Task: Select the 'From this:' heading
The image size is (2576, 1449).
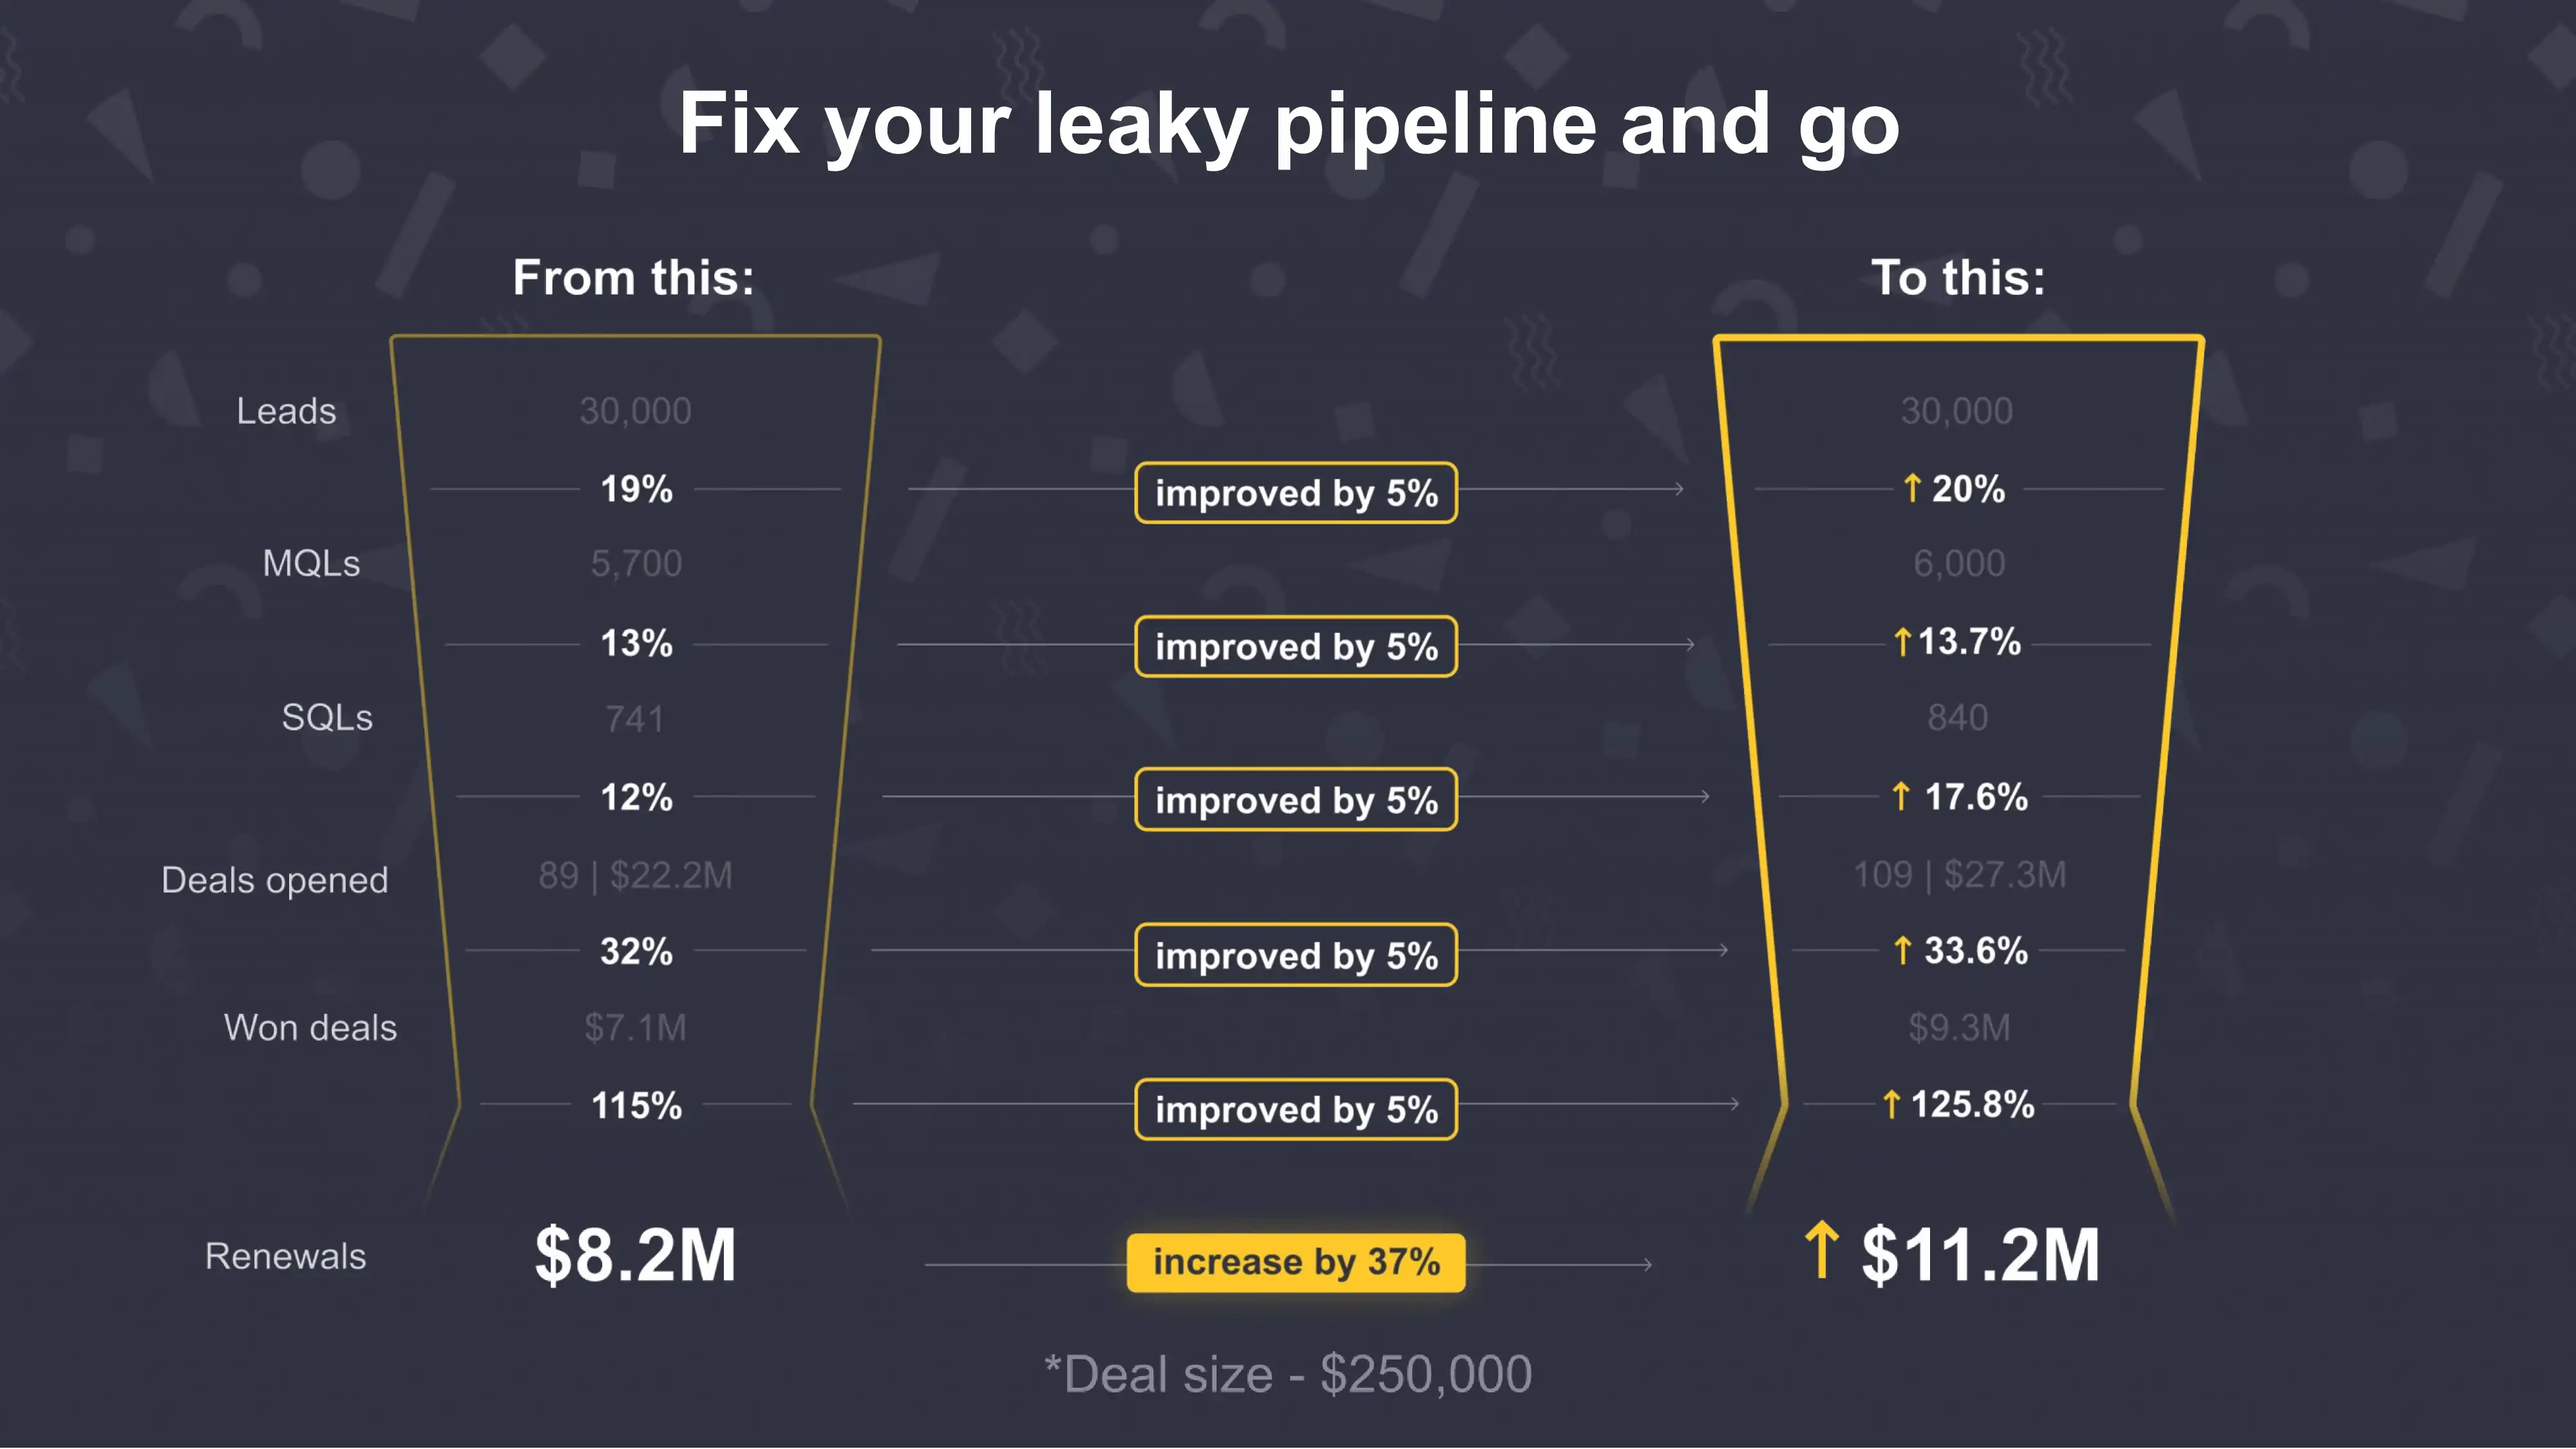Action: pyautogui.click(x=634, y=277)
